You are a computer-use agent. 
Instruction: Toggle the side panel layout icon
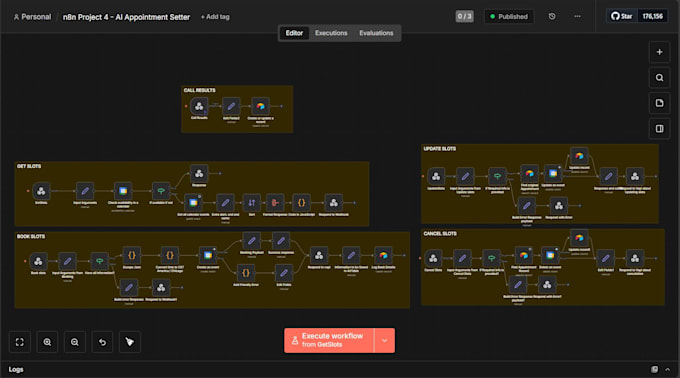pyautogui.click(x=659, y=129)
